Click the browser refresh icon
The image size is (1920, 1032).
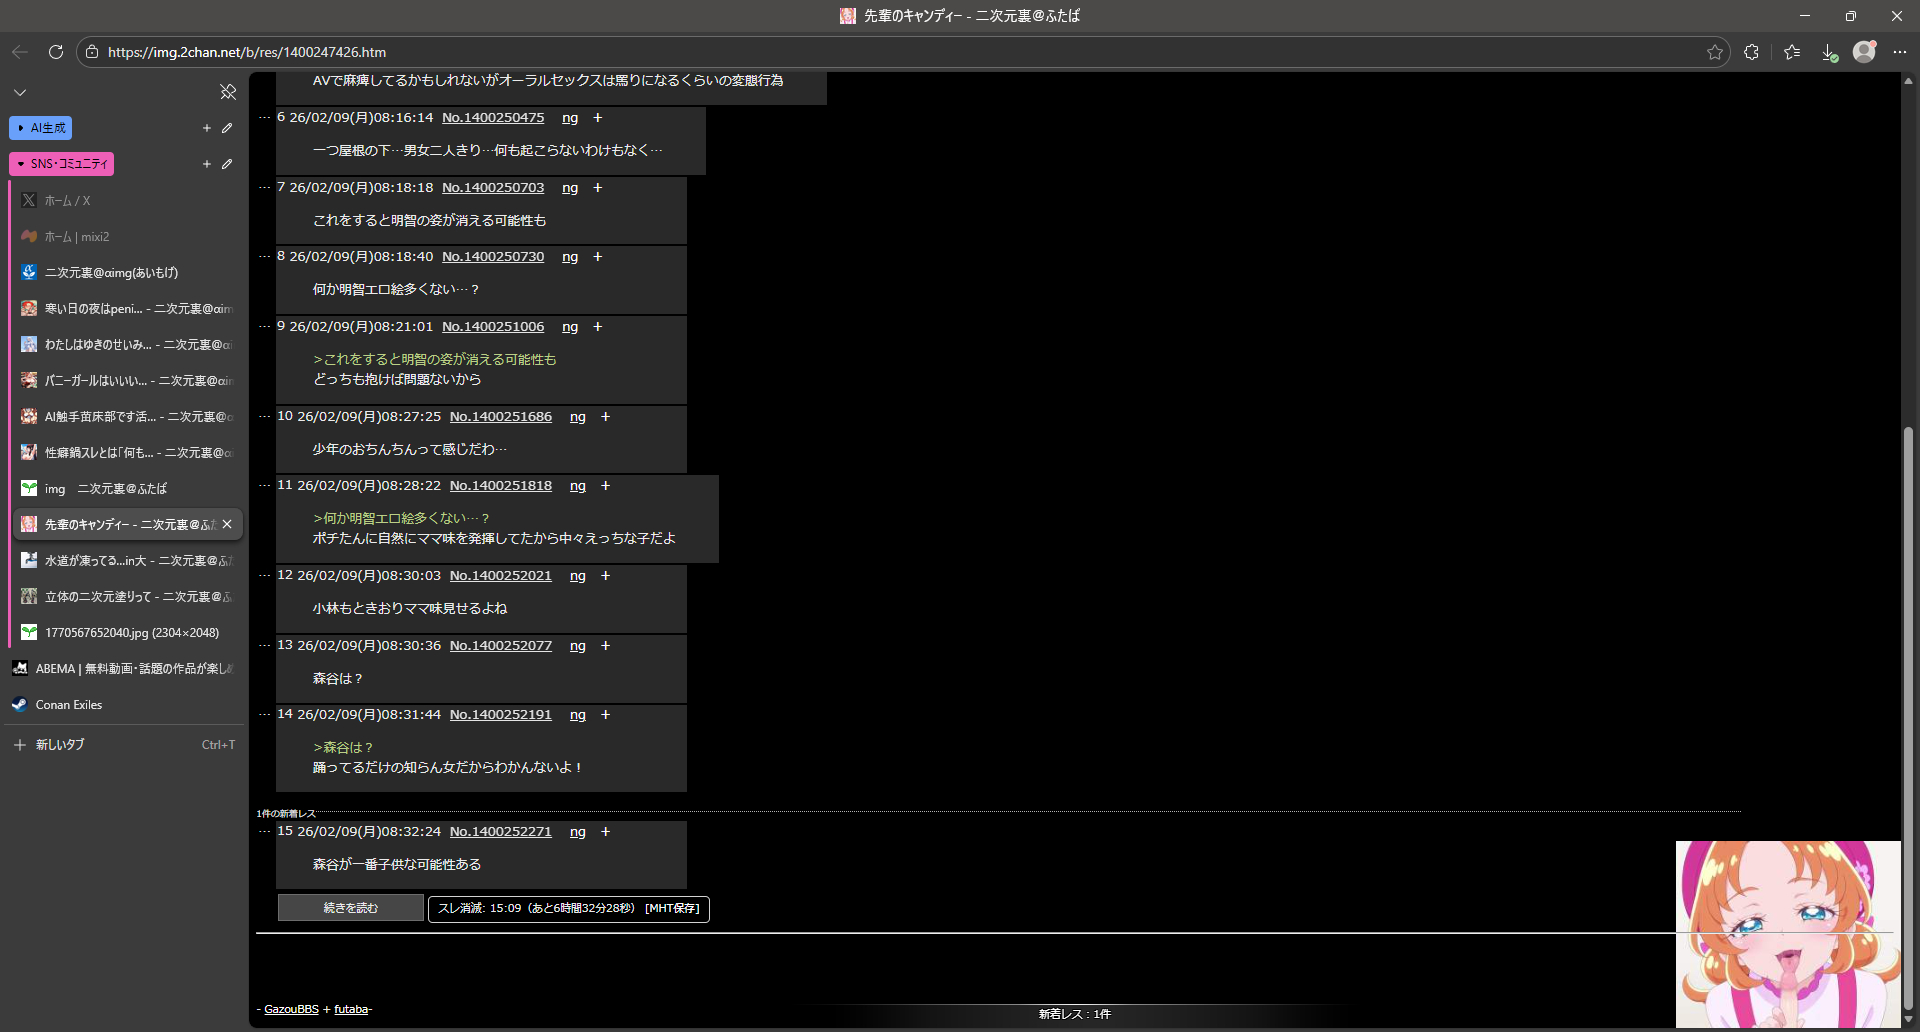pos(56,52)
